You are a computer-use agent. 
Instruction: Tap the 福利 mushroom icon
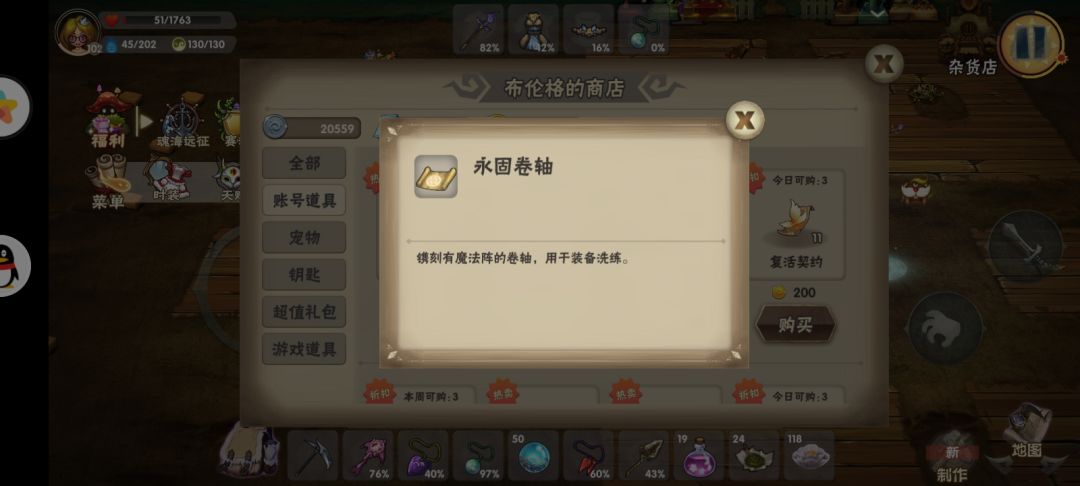pyautogui.click(x=108, y=118)
